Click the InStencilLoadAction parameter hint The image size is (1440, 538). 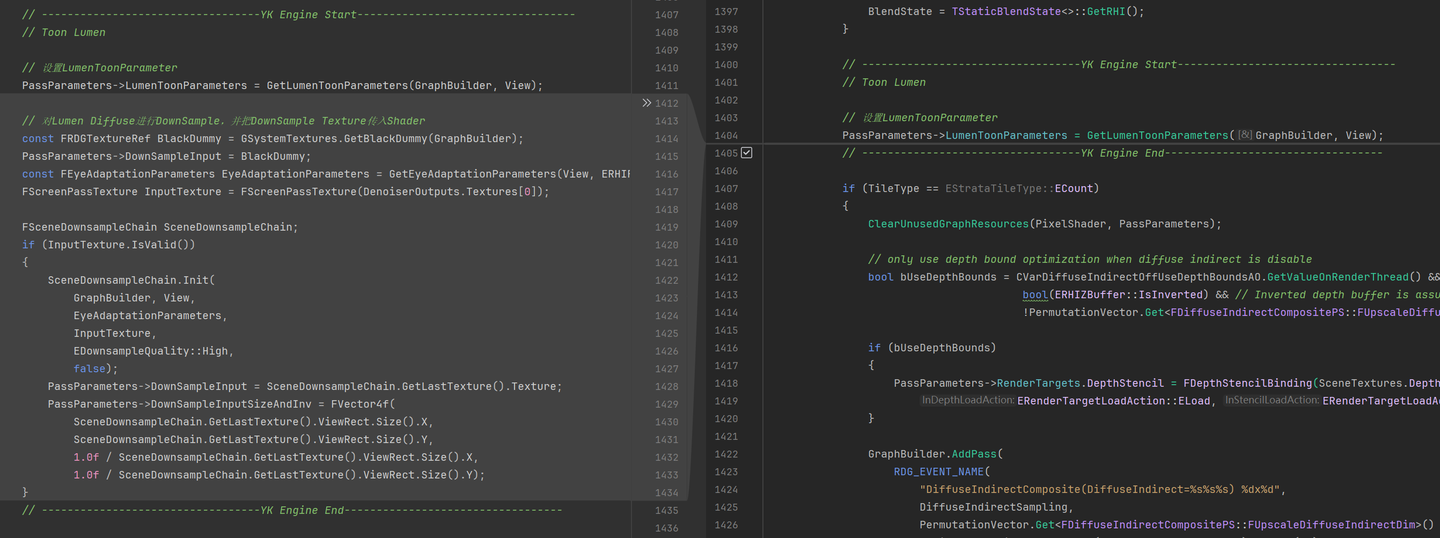coord(1271,401)
